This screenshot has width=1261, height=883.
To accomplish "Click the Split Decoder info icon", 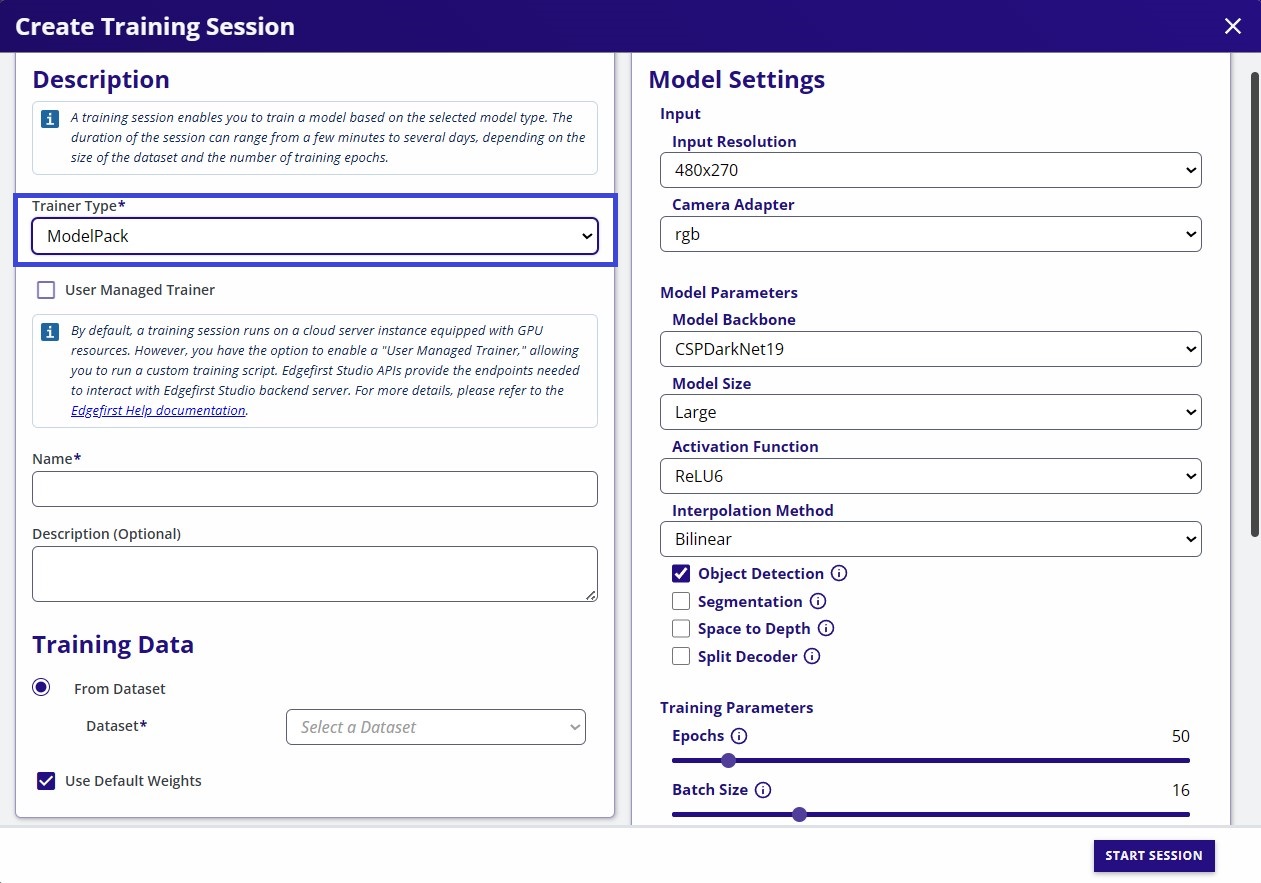I will pyautogui.click(x=812, y=656).
